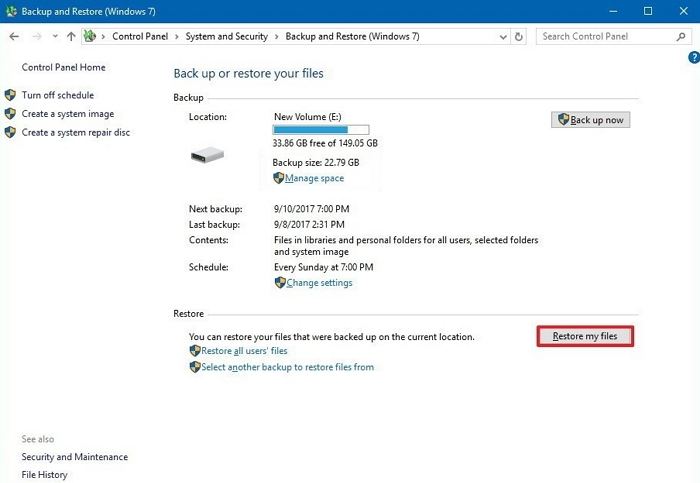Click shield icon beside Create a system repair disc

click(x=10, y=133)
